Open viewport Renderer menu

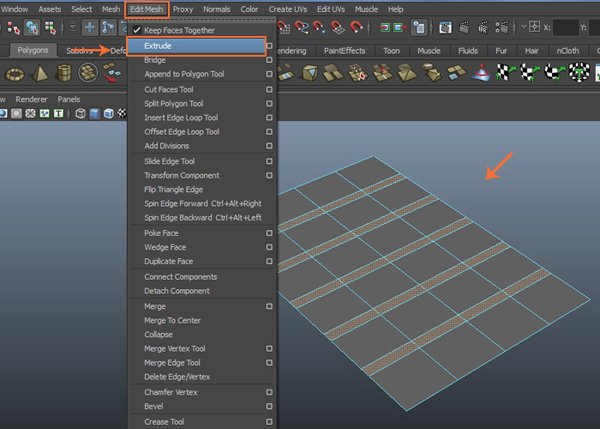click(x=31, y=100)
